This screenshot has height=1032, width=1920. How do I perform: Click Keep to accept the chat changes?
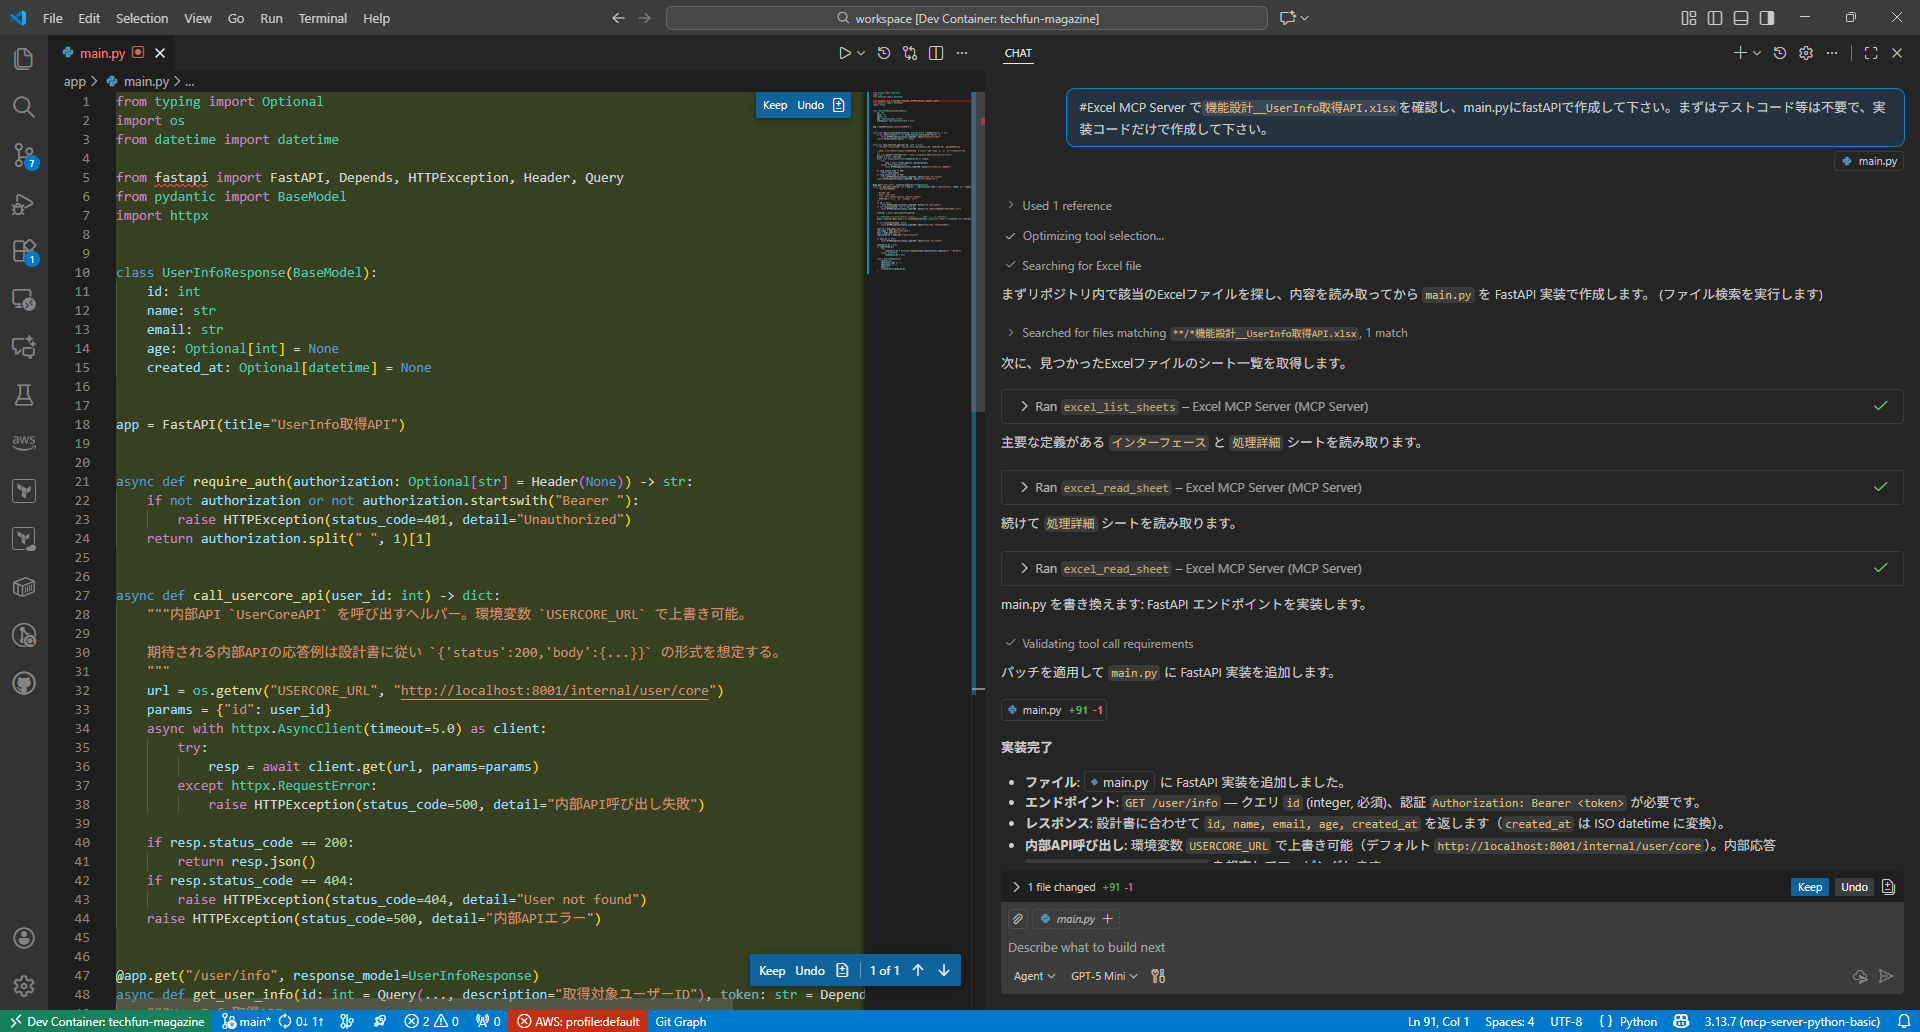tap(1810, 886)
